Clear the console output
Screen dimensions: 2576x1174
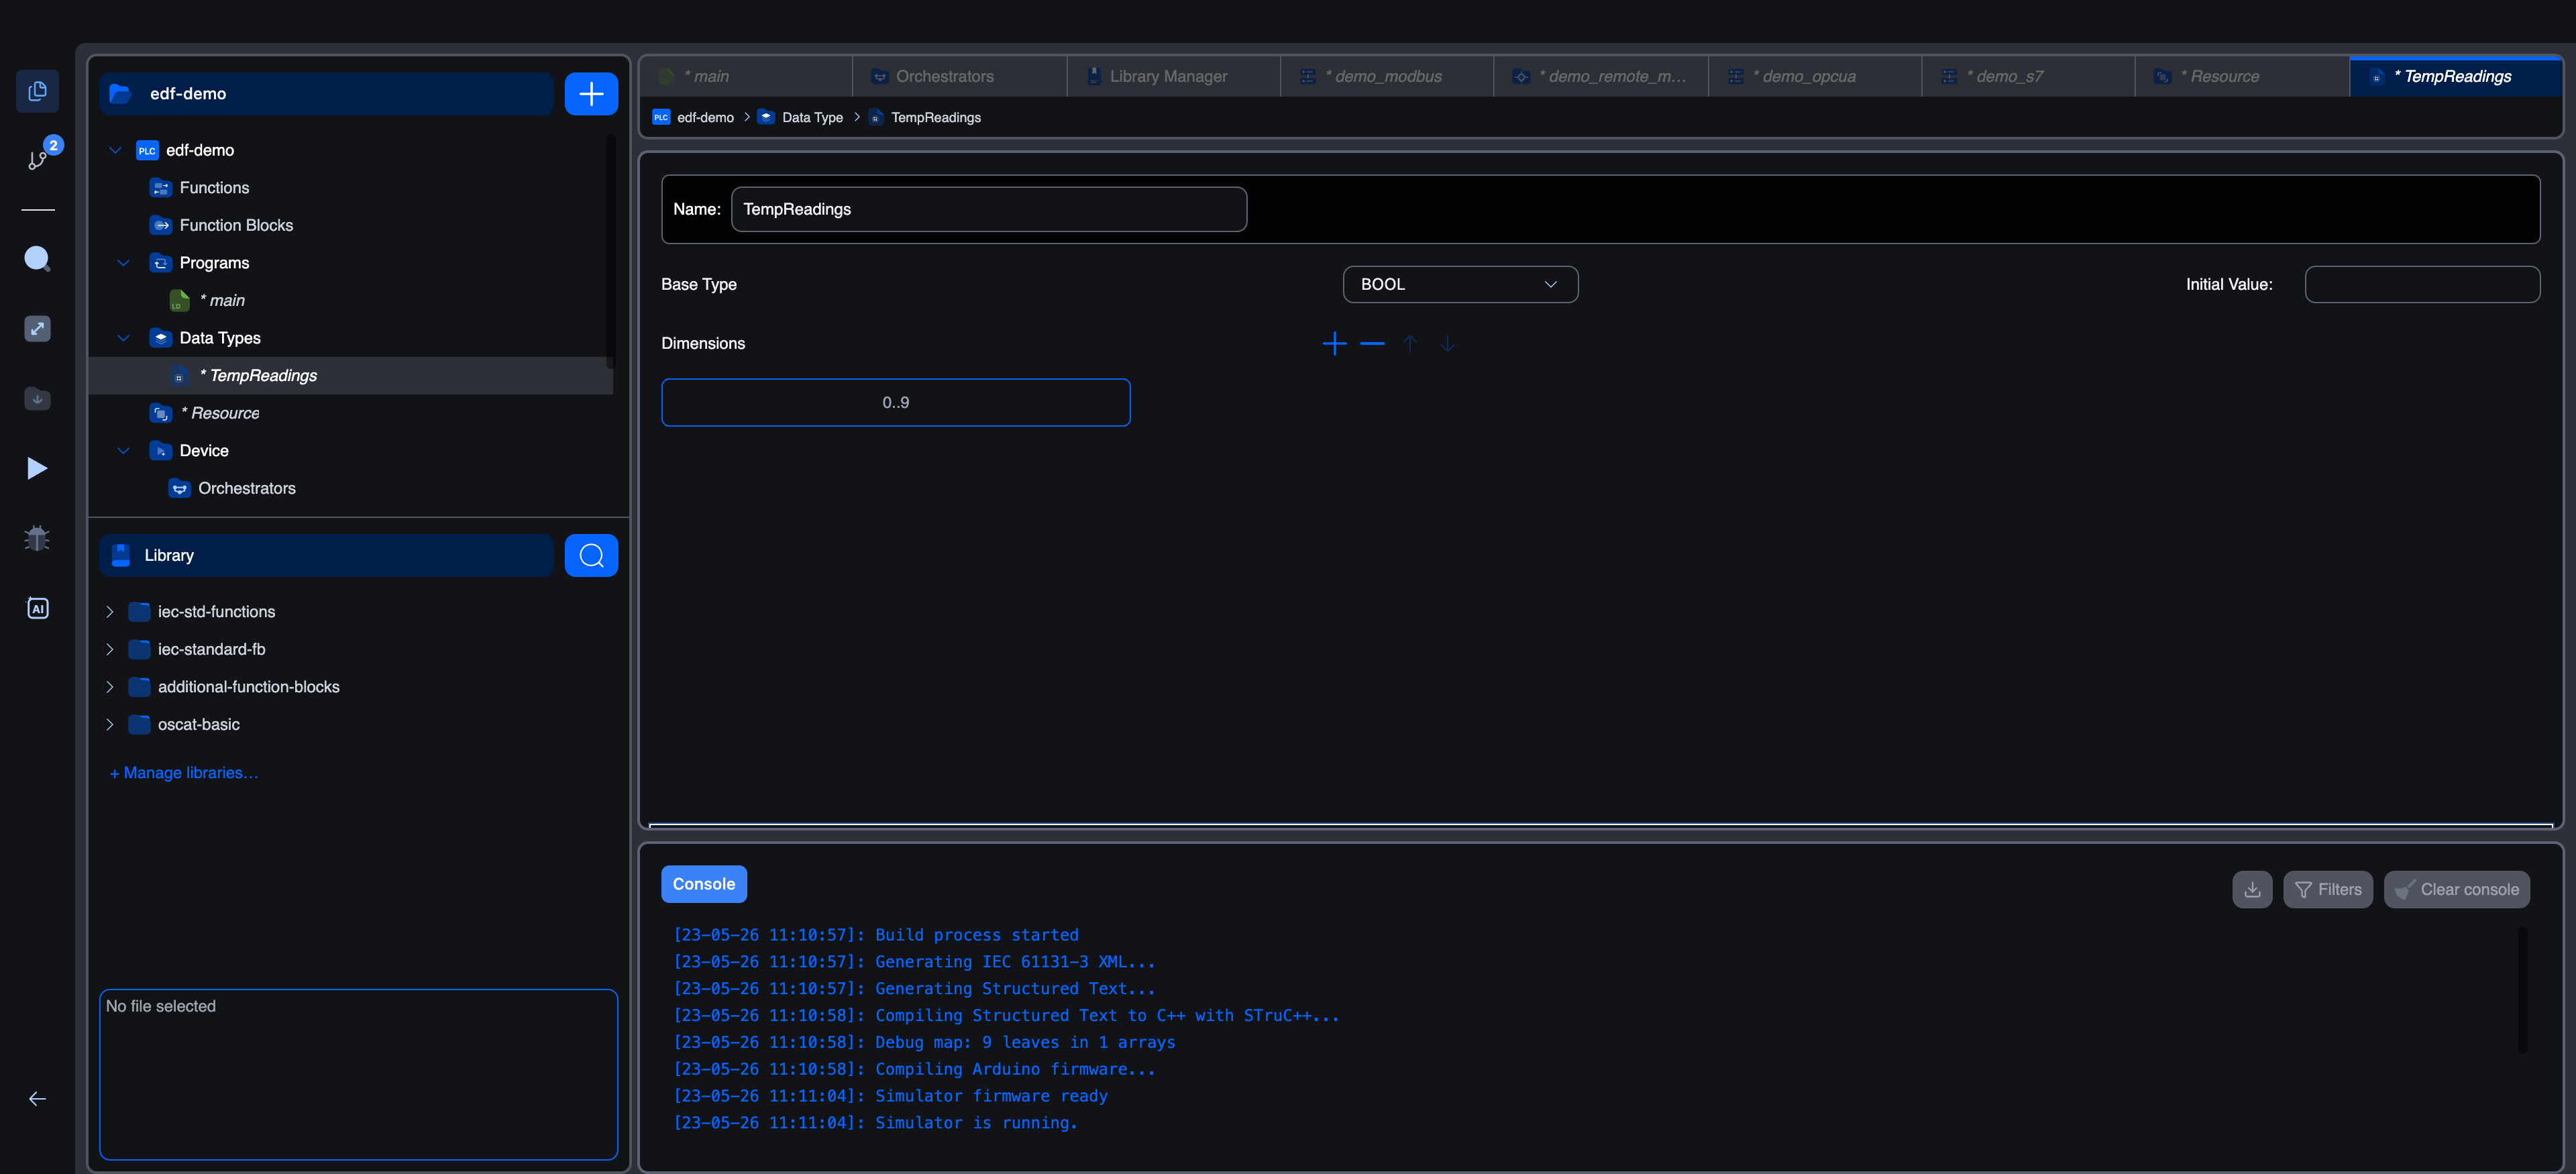pos(2456,890)
